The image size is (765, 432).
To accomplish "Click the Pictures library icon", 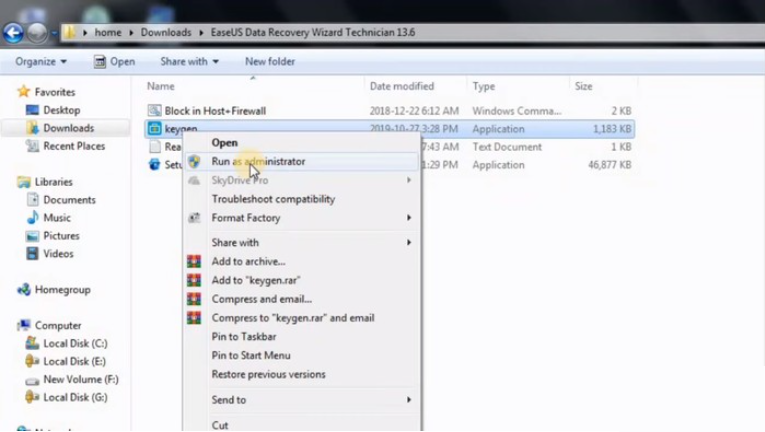I will [x=32, y=236].
